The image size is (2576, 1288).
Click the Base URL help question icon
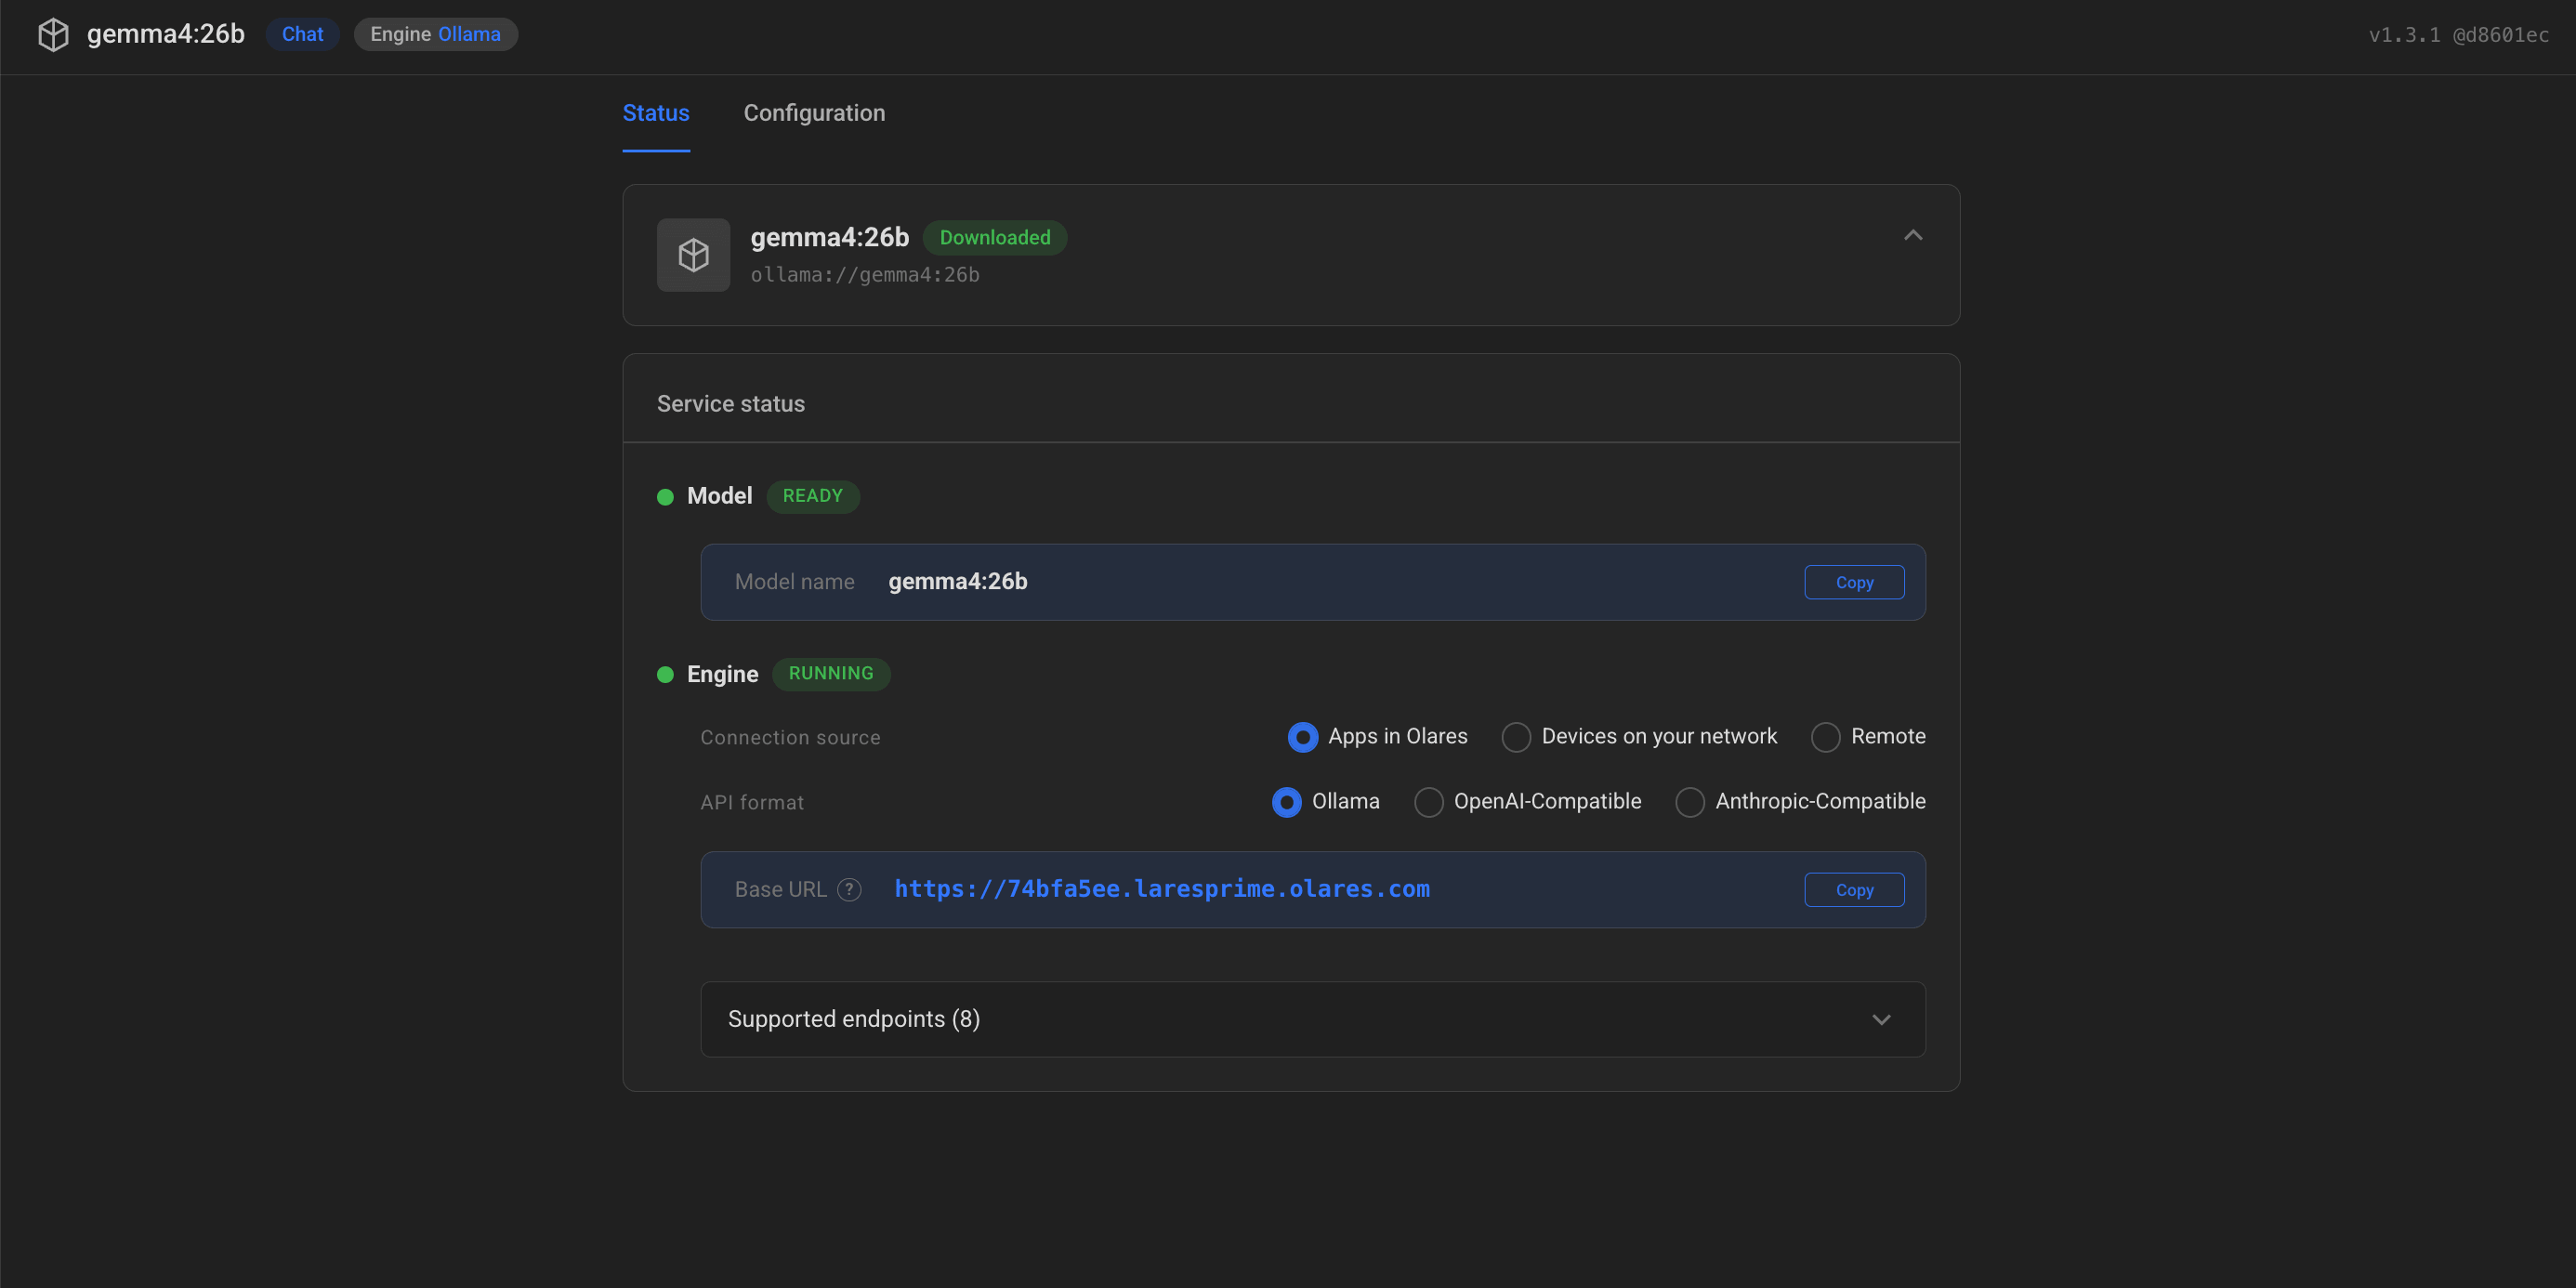tap(849, 889)
